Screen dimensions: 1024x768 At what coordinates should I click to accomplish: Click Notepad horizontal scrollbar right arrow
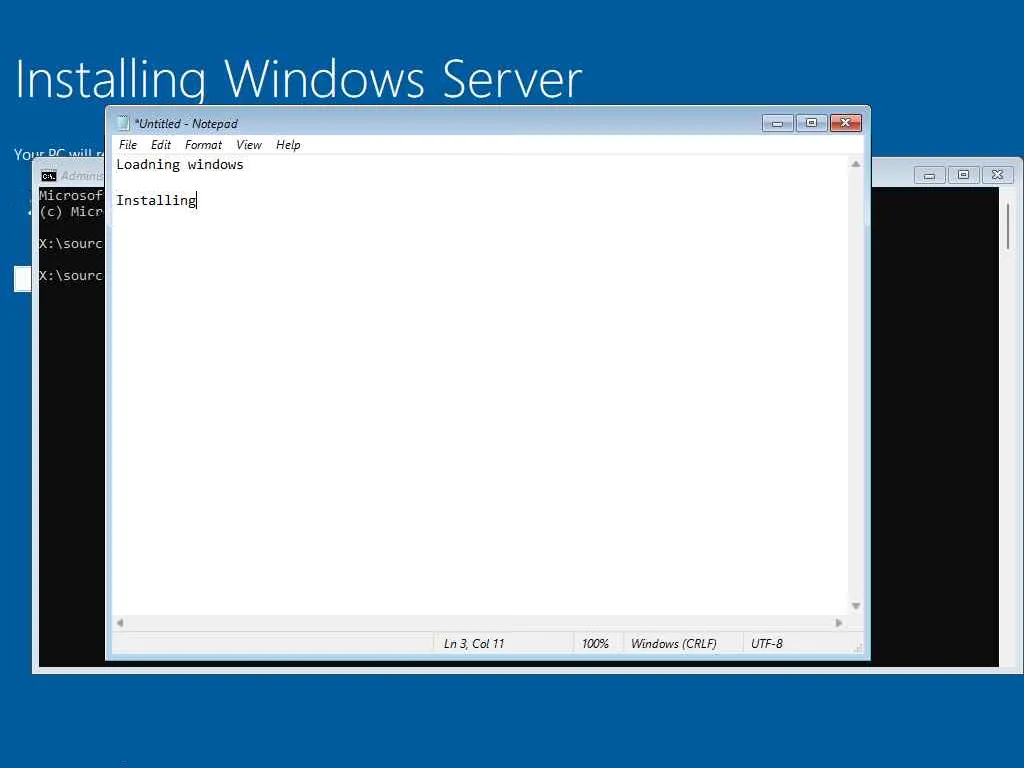[x=839, y=623]
